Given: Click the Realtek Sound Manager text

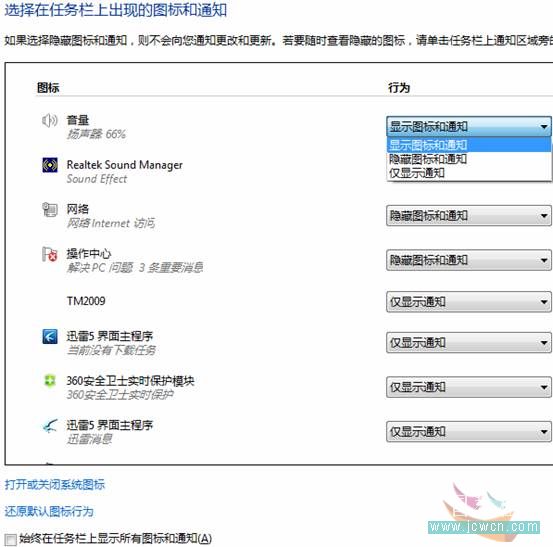Looking at the screenshot, I should coord(125,165).
